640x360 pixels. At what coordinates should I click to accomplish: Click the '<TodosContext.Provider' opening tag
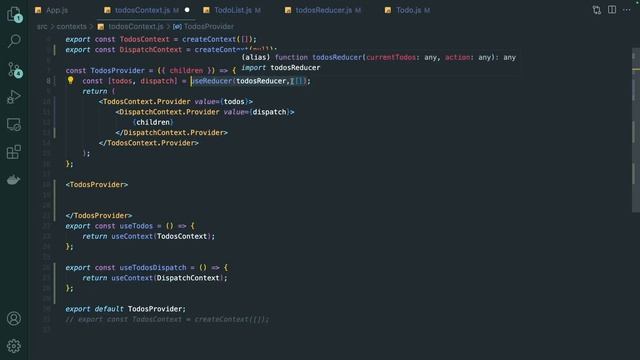[144, 102]
